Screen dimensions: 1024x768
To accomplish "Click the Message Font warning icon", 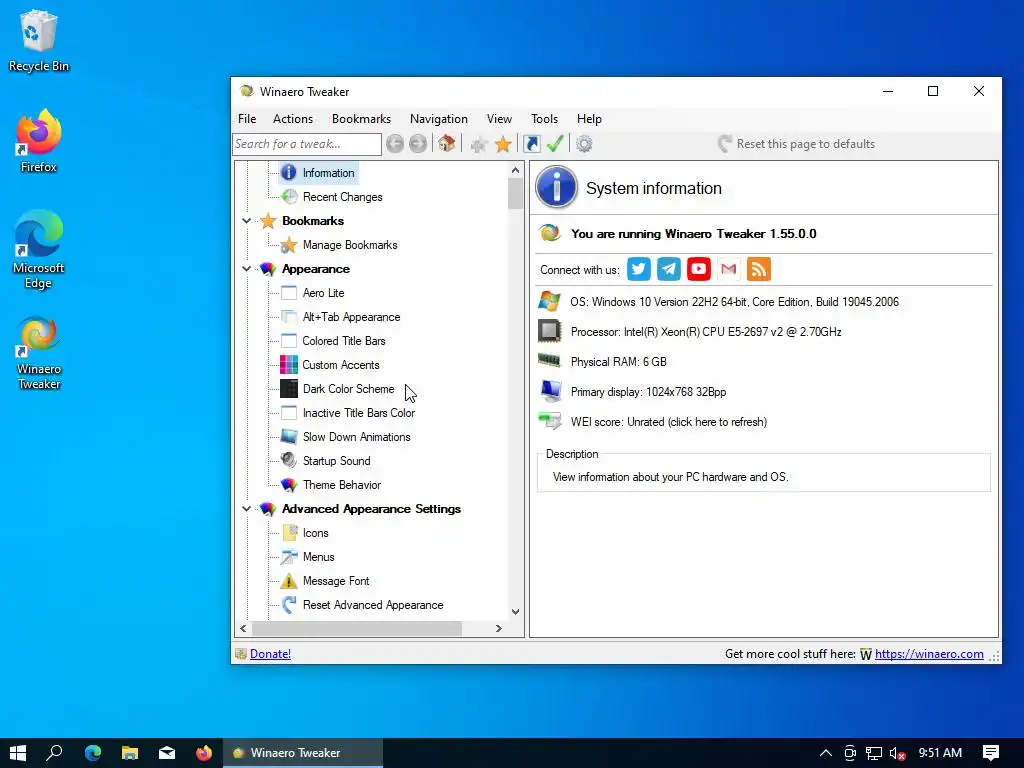I will click(289, 581).
